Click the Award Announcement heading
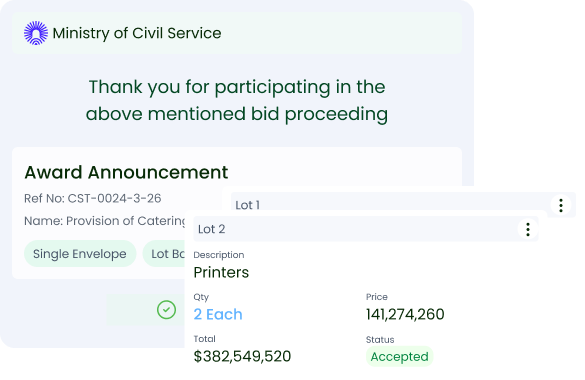This screenshot has height=380, width=585. [126, 172]
